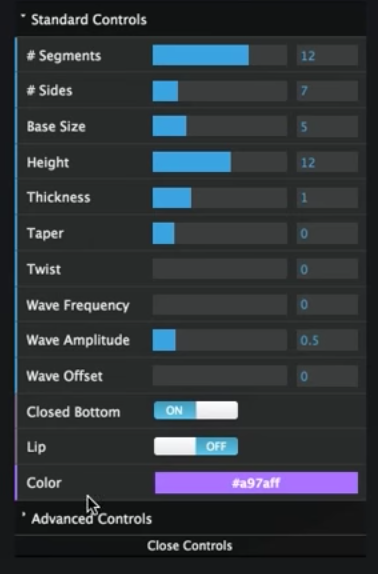This screenshot has width=378, height=574.
Task: Click the Wave Frequency slider track
Action: coord(220,305)
